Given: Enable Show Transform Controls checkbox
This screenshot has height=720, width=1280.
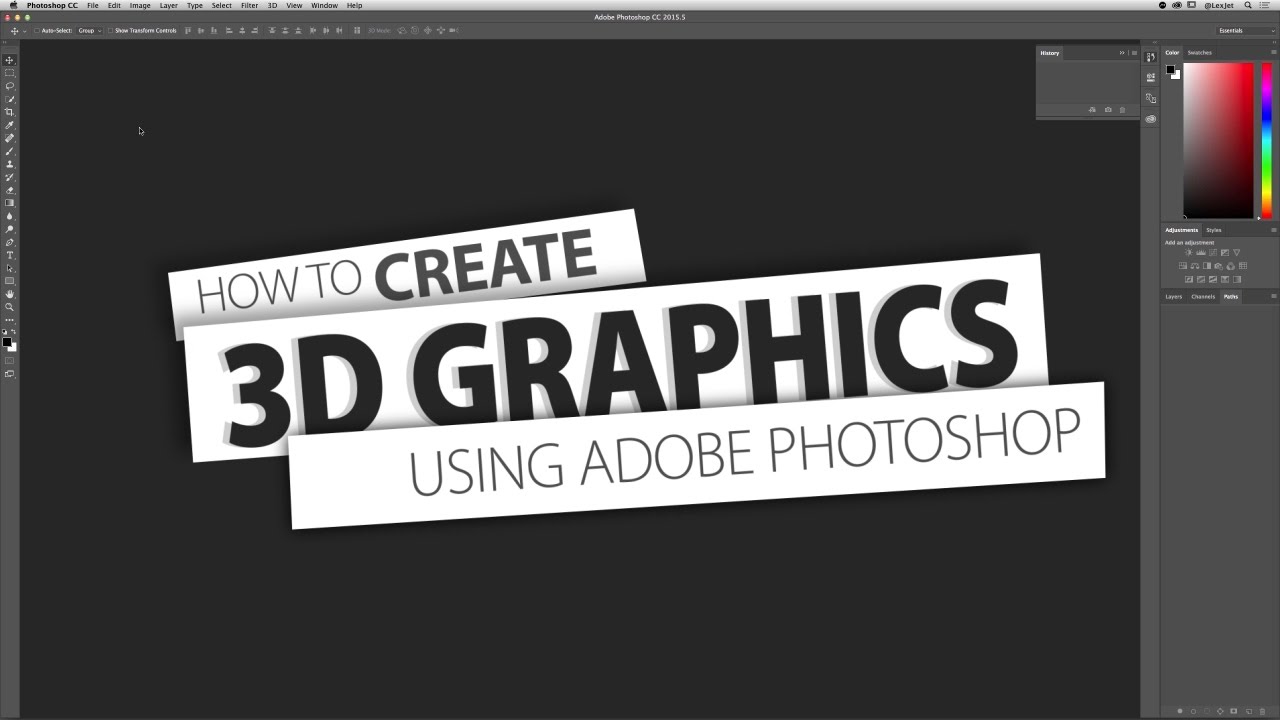Looking at the screenshot, I should click(110, 30).
